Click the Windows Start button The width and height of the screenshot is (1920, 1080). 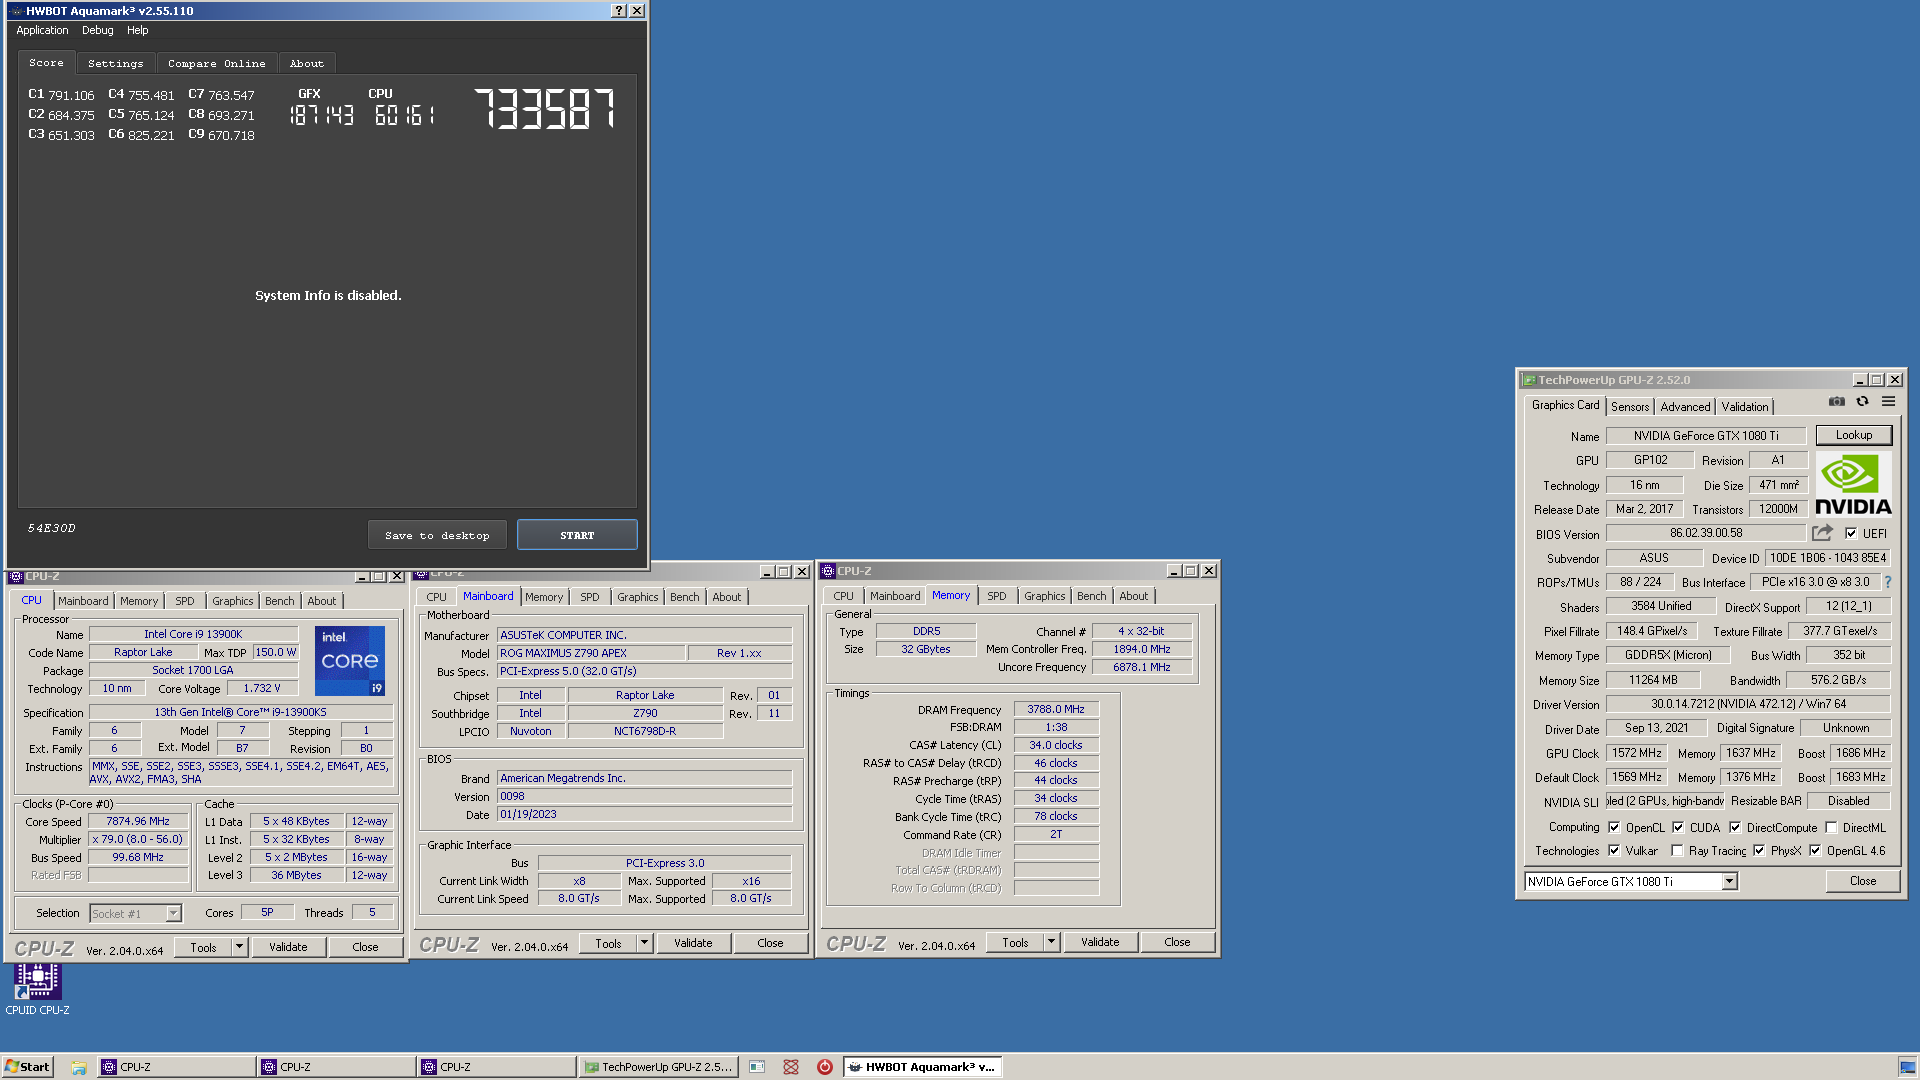tap(27, 1067)
